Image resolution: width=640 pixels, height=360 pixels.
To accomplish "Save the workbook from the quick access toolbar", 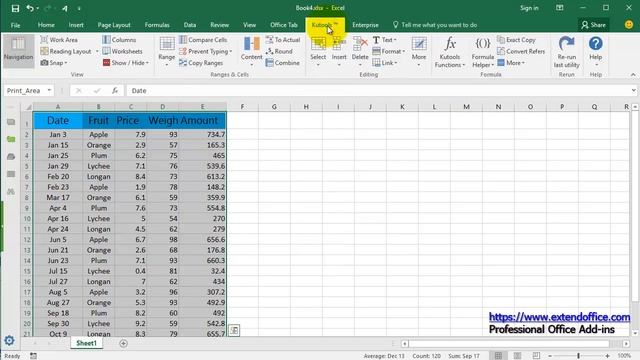I will (x=15, y=8).
